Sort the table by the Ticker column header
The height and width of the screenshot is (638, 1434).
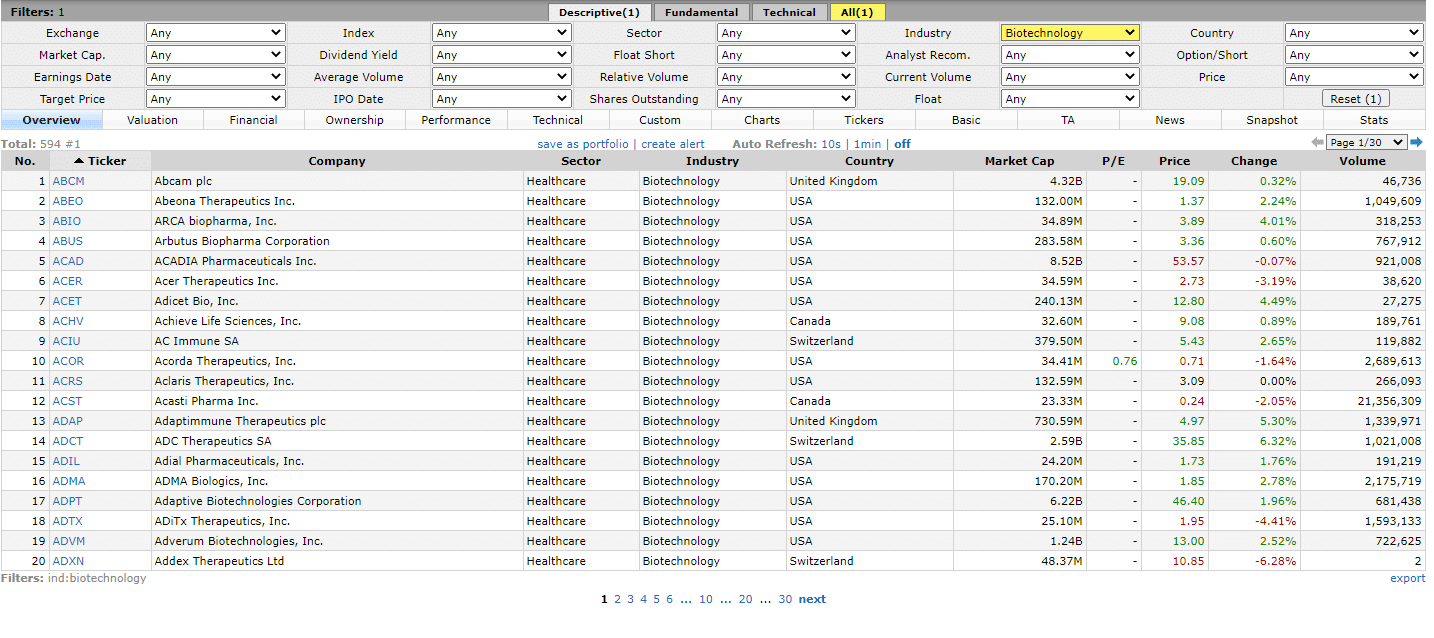pos(100,161)
